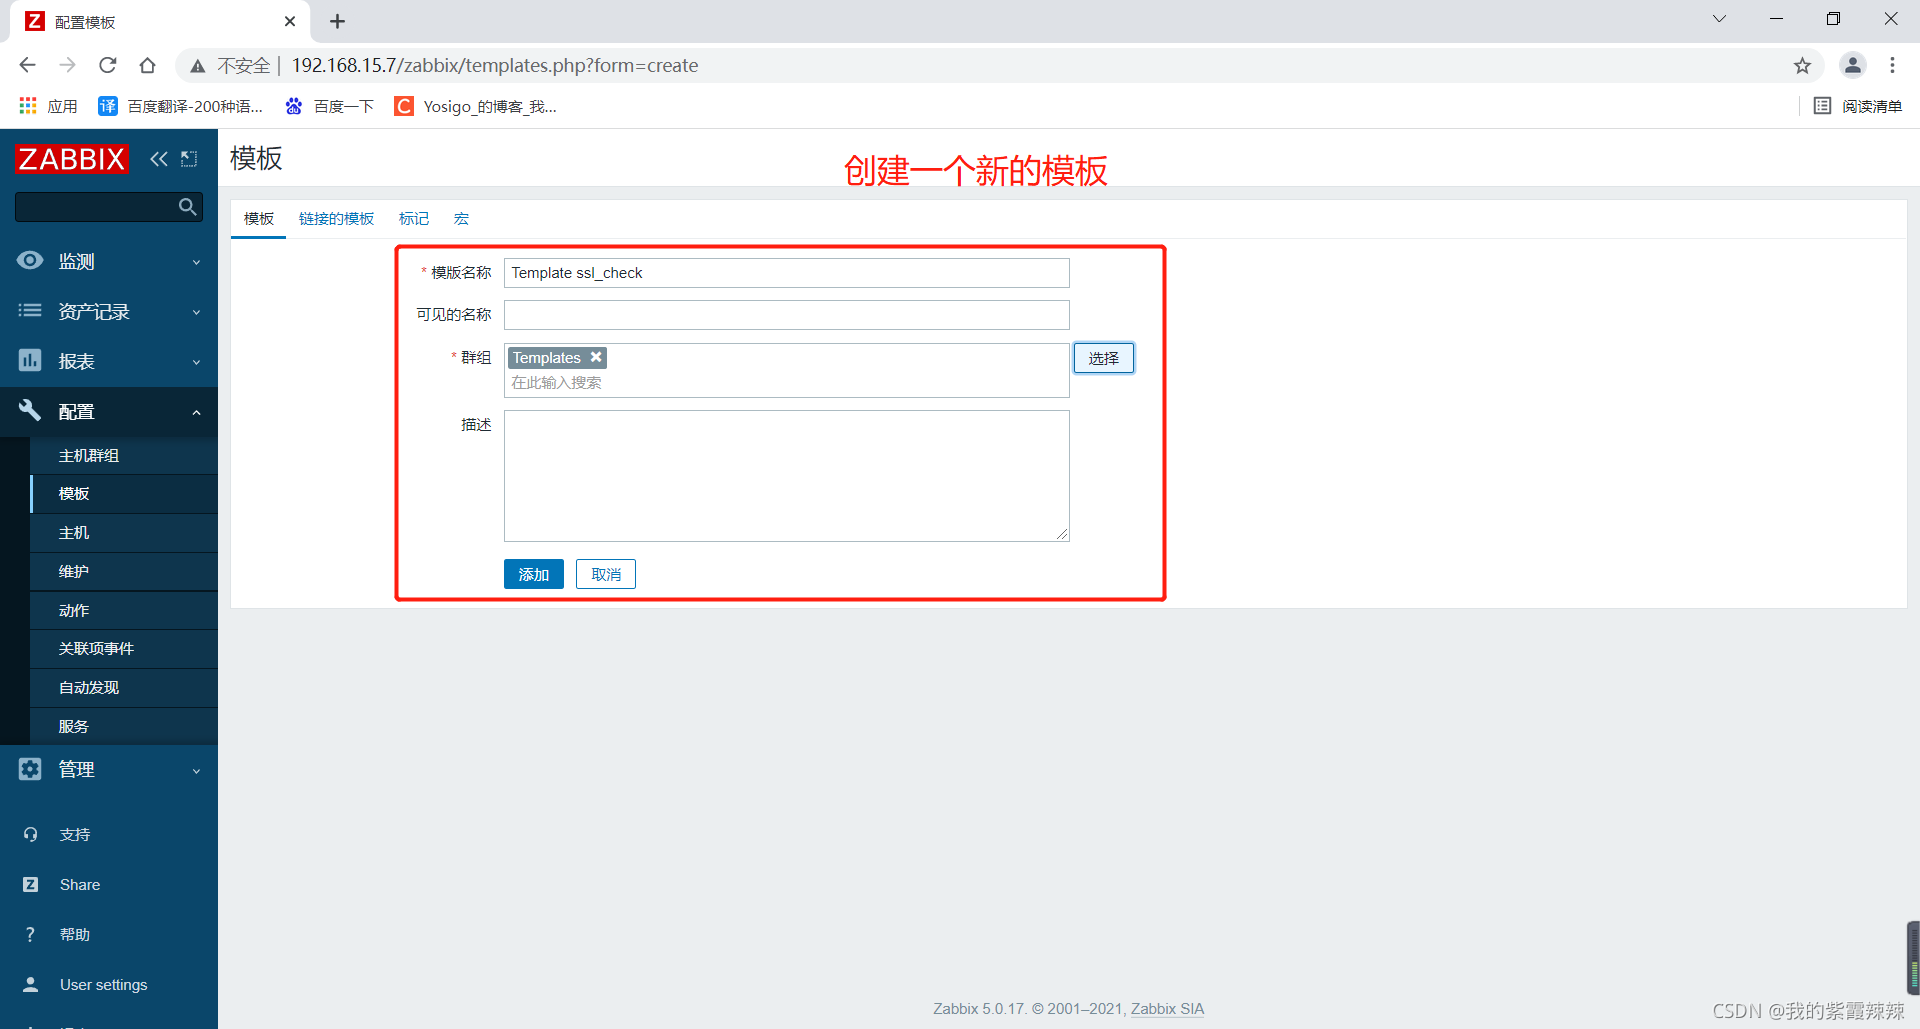Screen dimensions: 1920x1029
Task: Open the Zabbix SIA footer link
Action: 1167,1009
